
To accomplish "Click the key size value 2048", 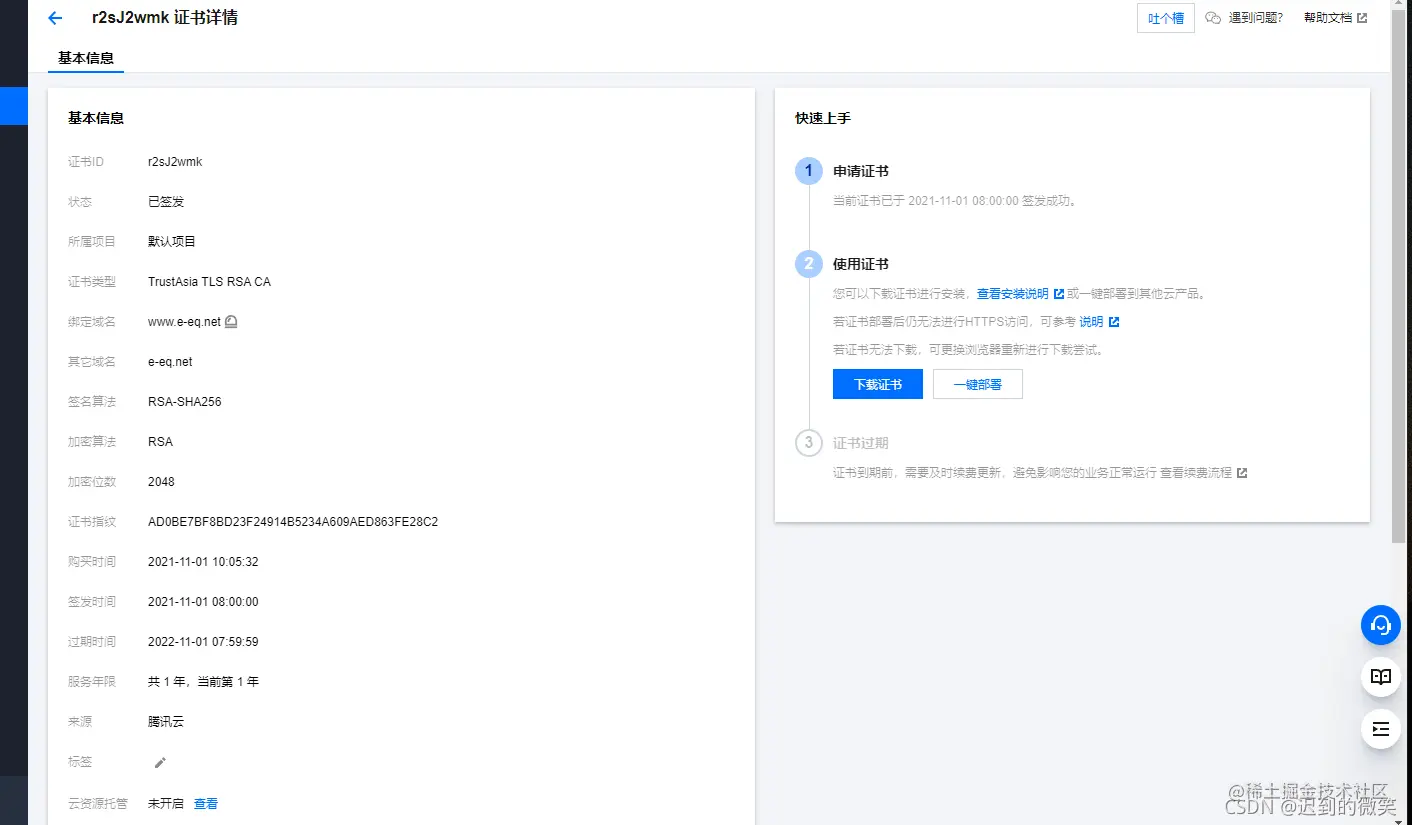I will pyautogui.click(x=161, y=482).
